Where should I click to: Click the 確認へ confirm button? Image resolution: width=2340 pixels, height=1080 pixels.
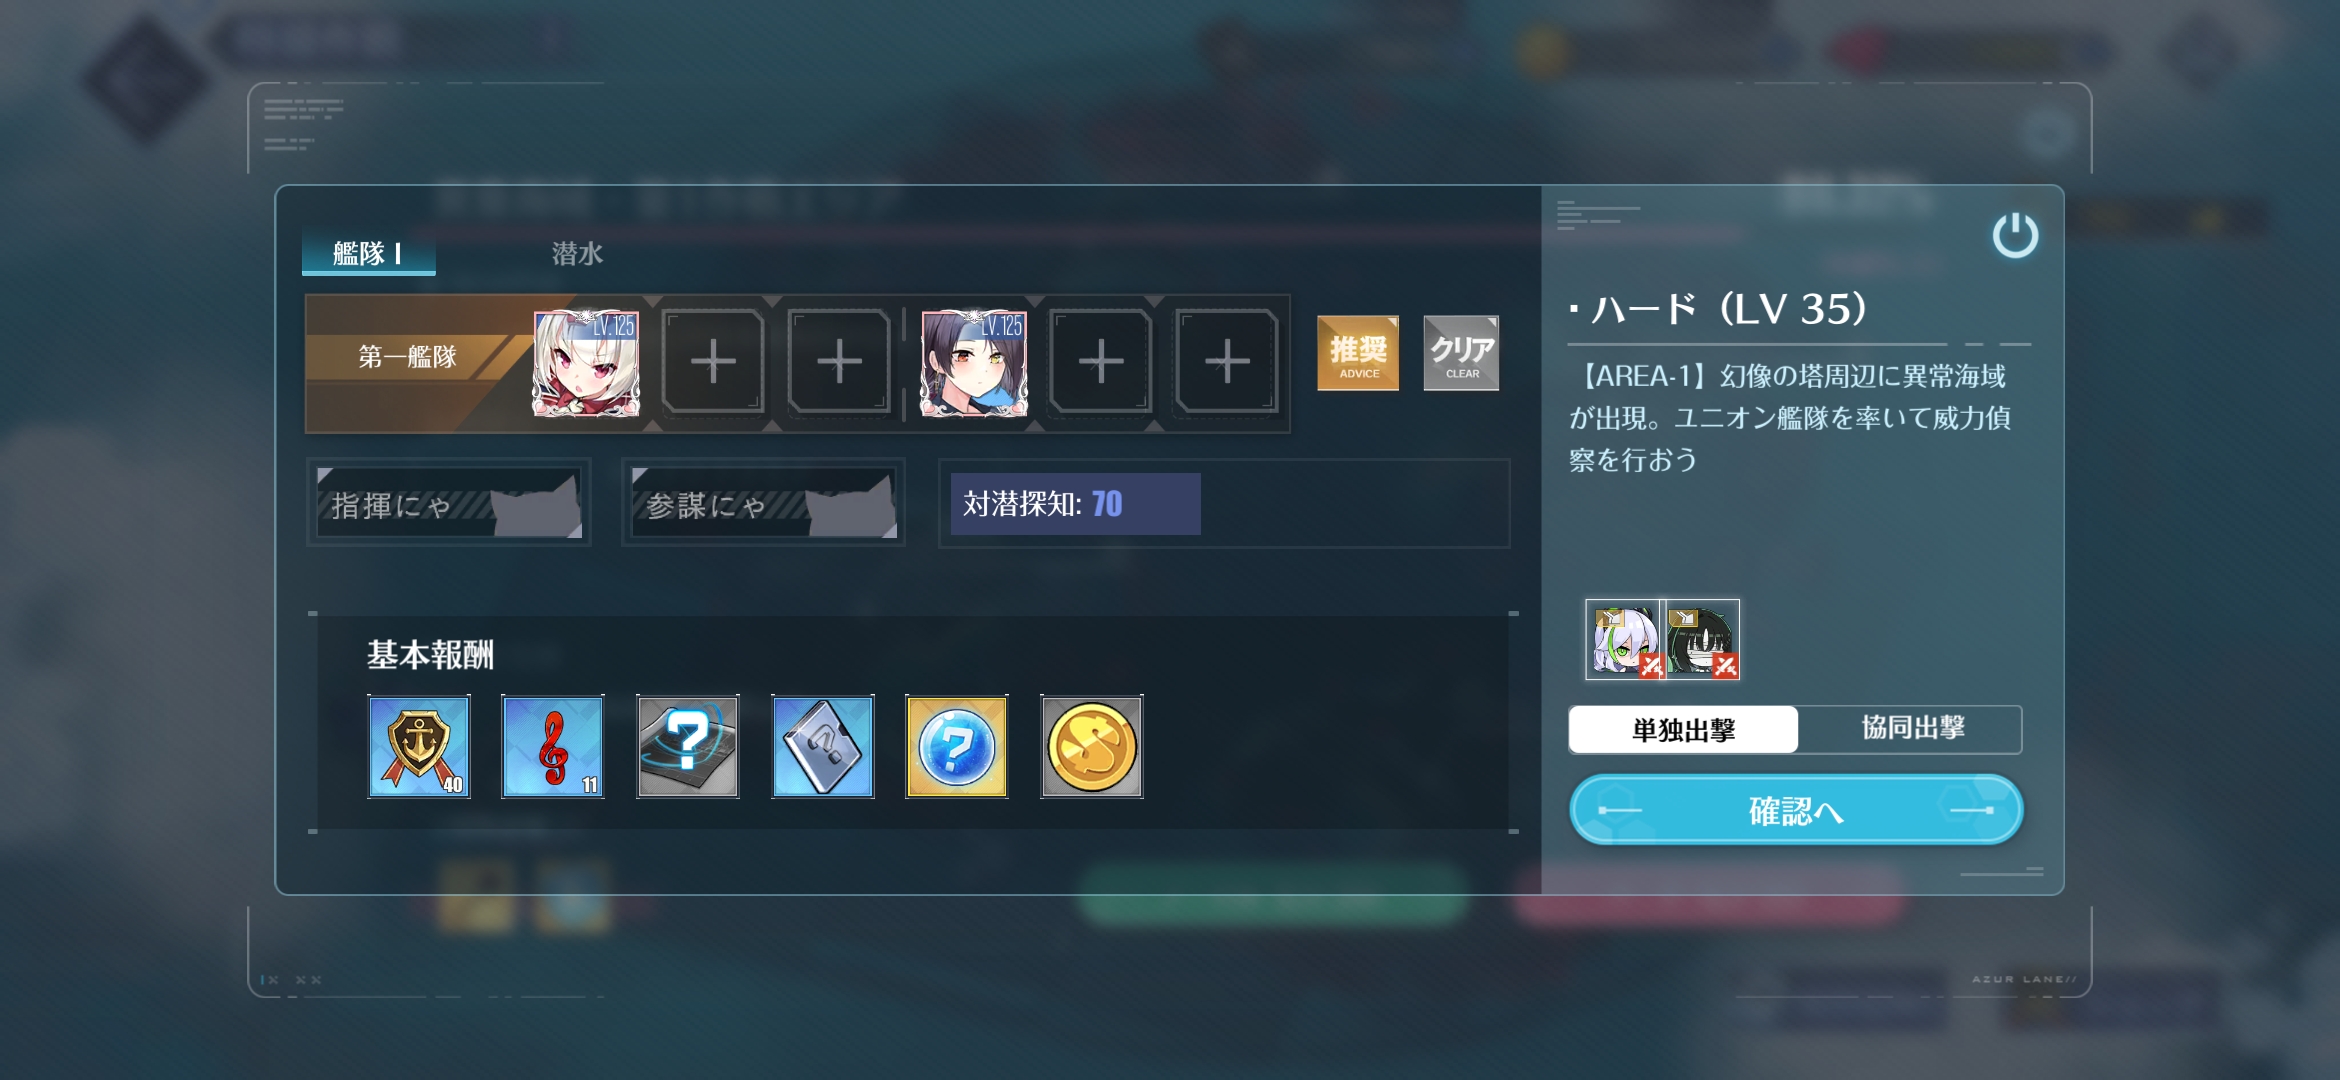[1796, 810]
